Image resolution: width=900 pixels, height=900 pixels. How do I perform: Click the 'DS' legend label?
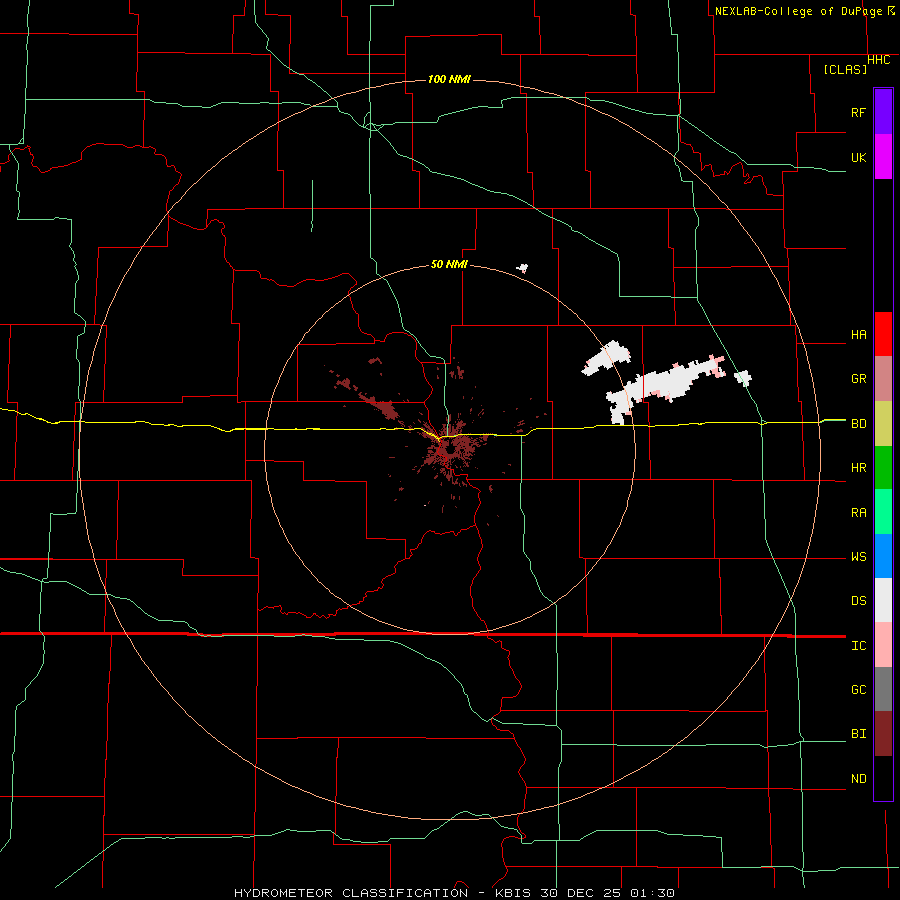(x=858, y=601)
